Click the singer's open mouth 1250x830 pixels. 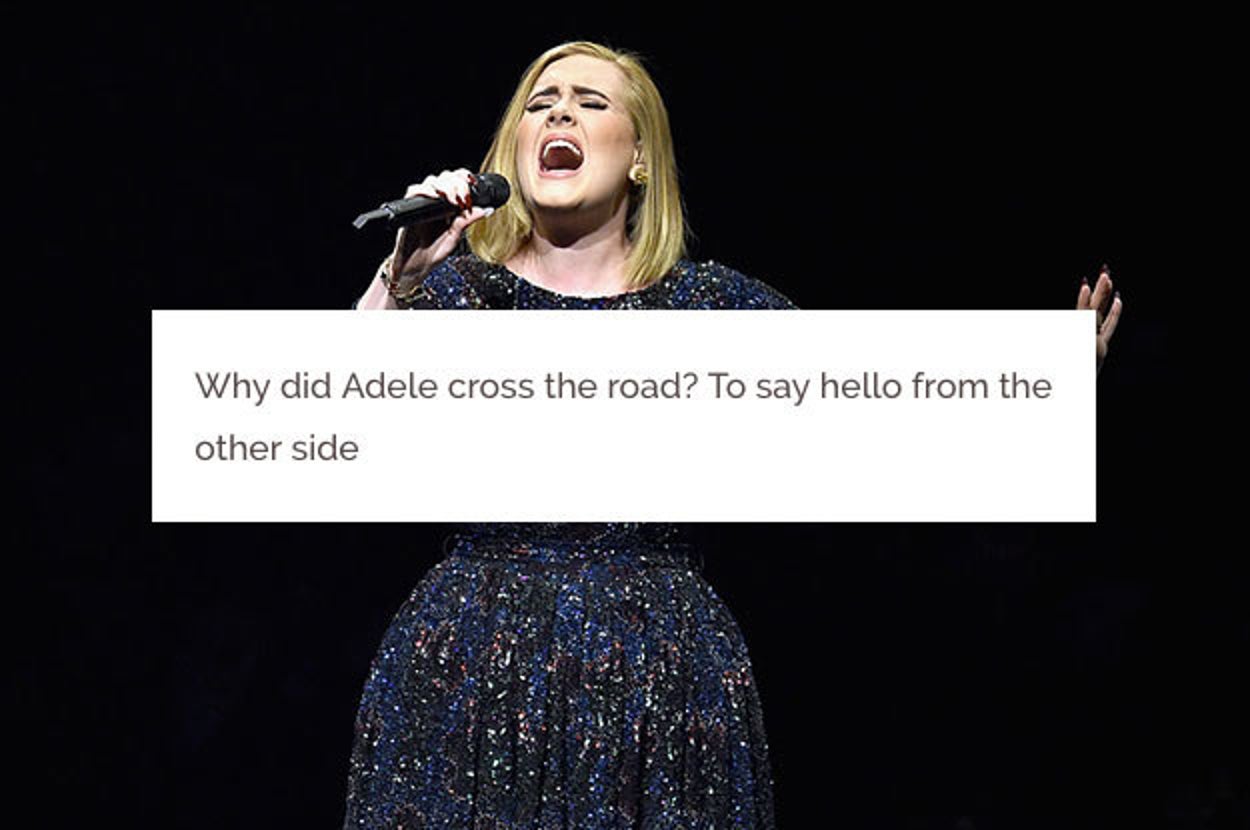[x=561, y=155]
